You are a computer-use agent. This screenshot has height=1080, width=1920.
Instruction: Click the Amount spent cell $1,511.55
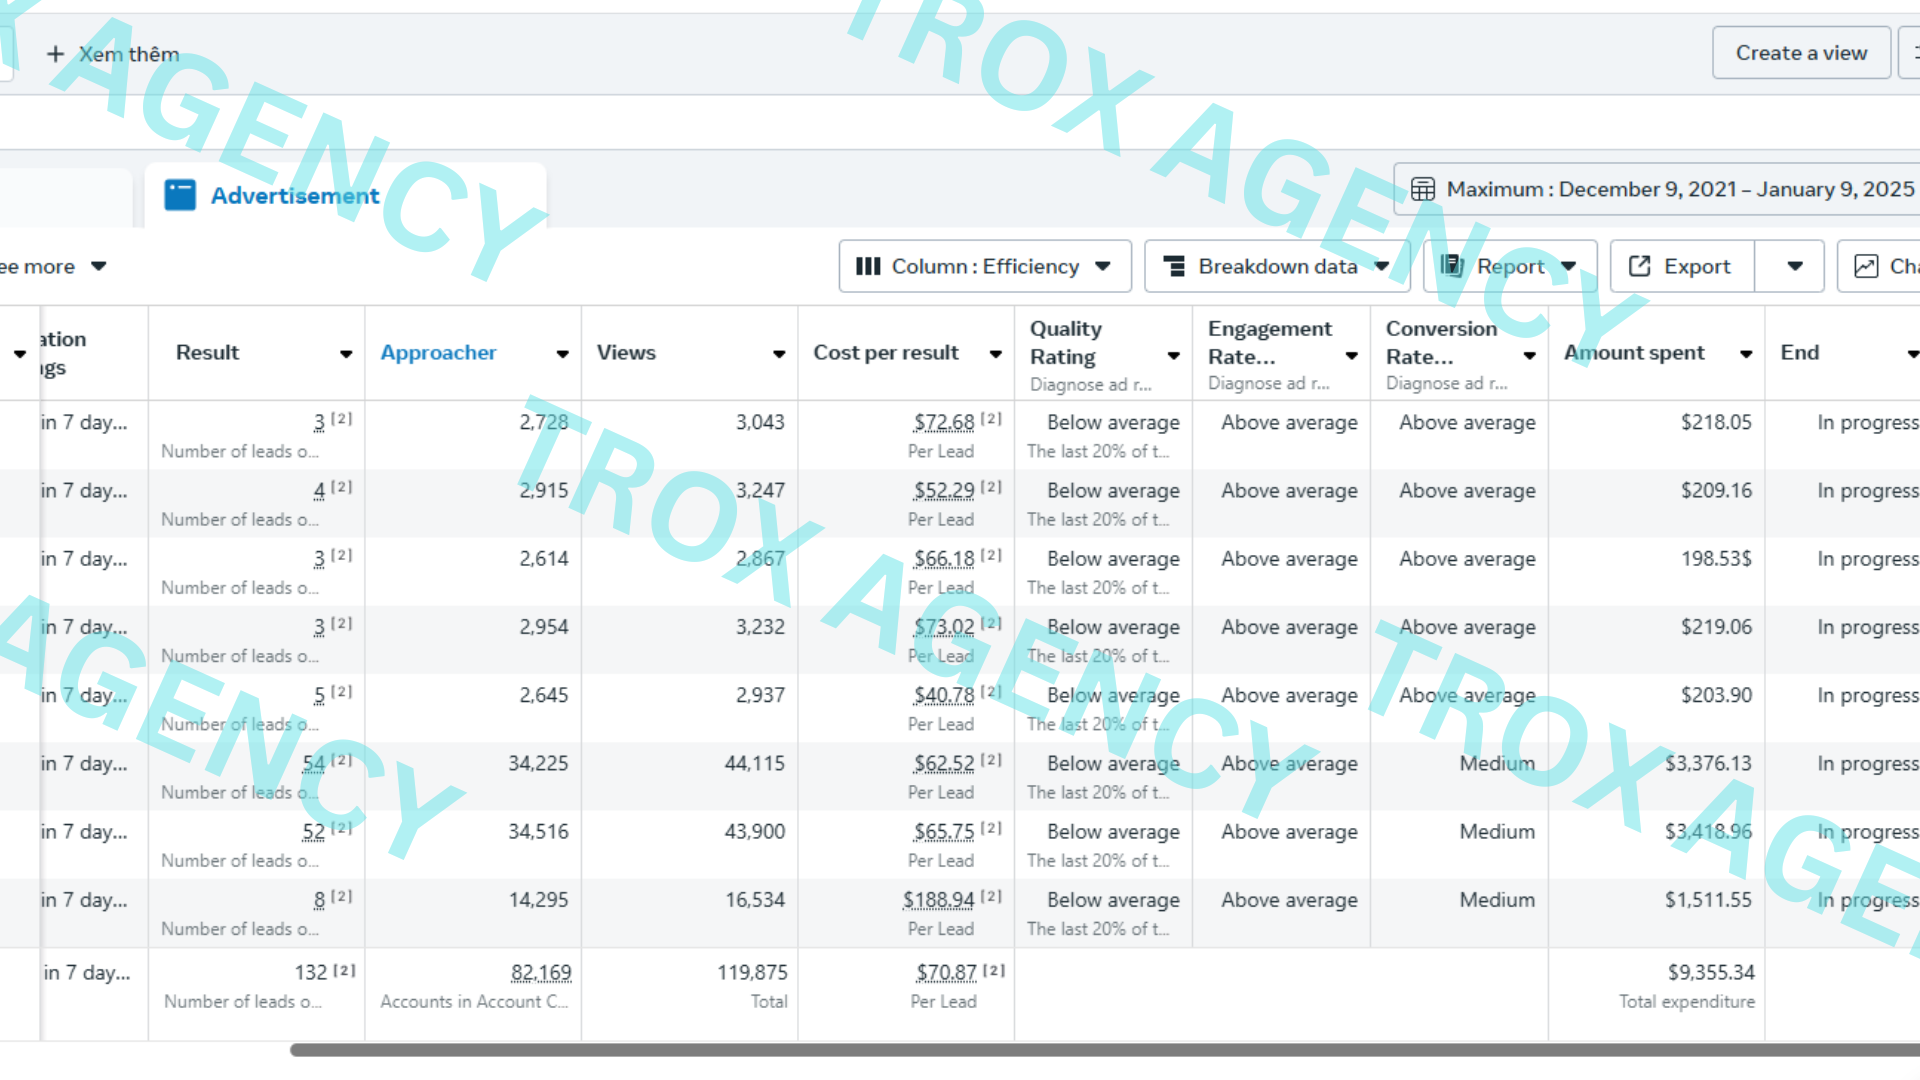point(1708,899)
